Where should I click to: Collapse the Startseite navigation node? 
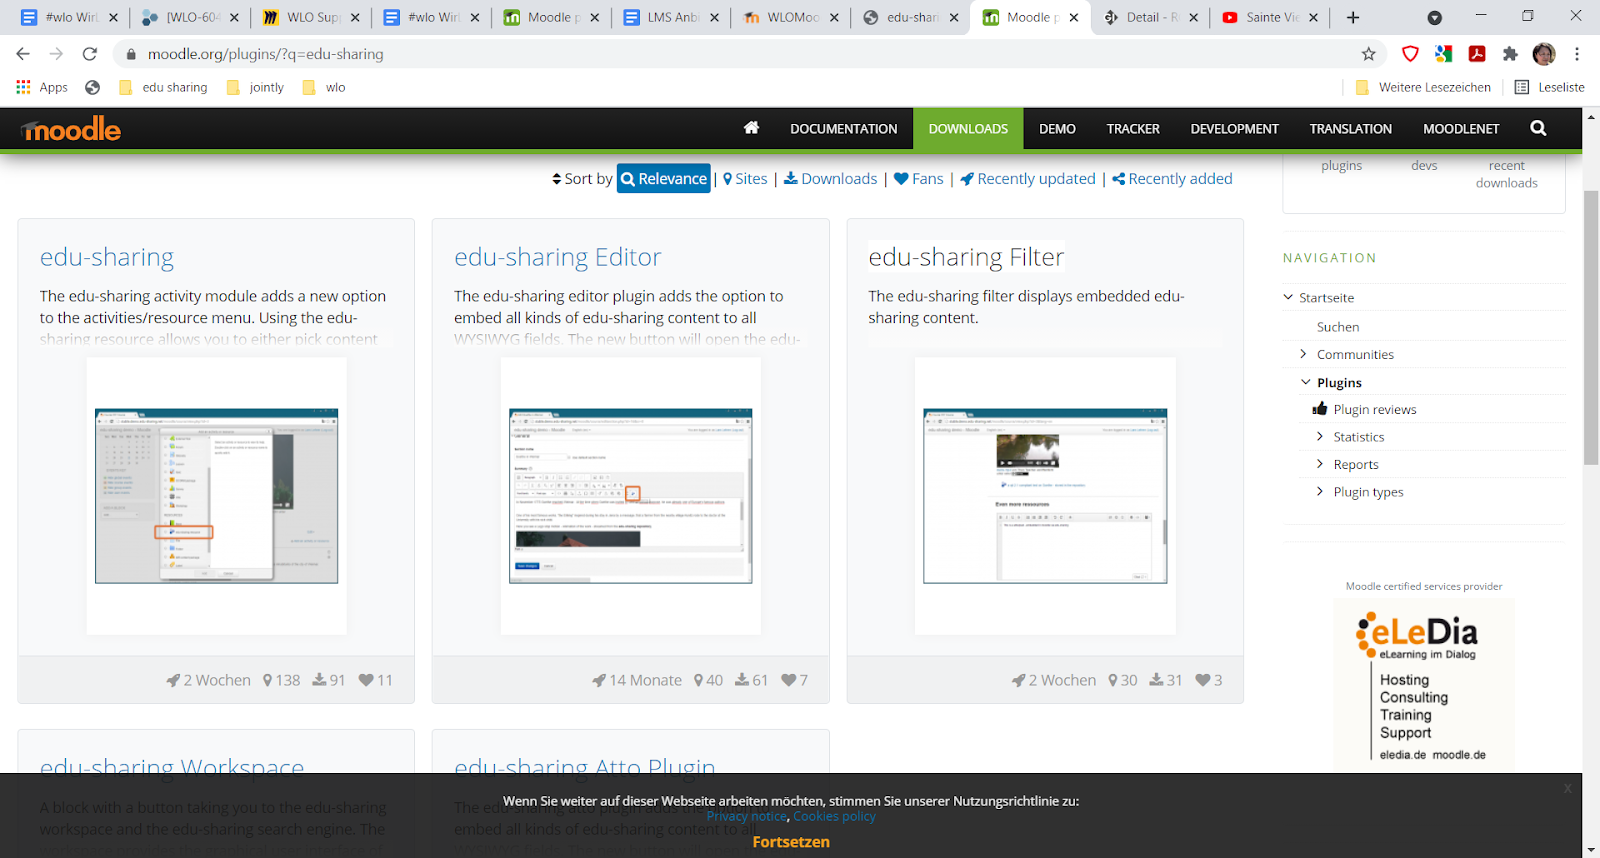pos(1288,297)
